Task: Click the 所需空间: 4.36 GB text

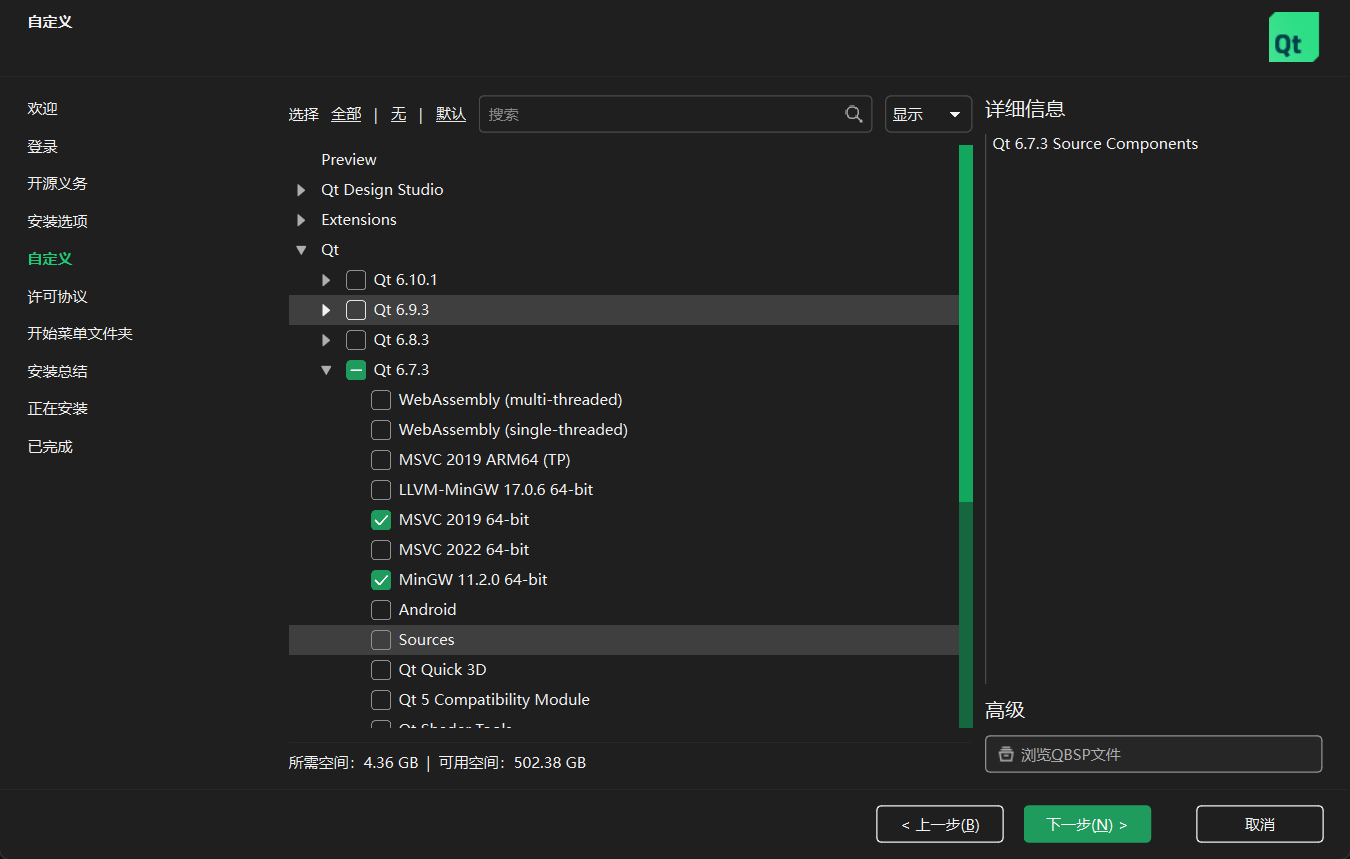Action: click(x=353, y=762)
